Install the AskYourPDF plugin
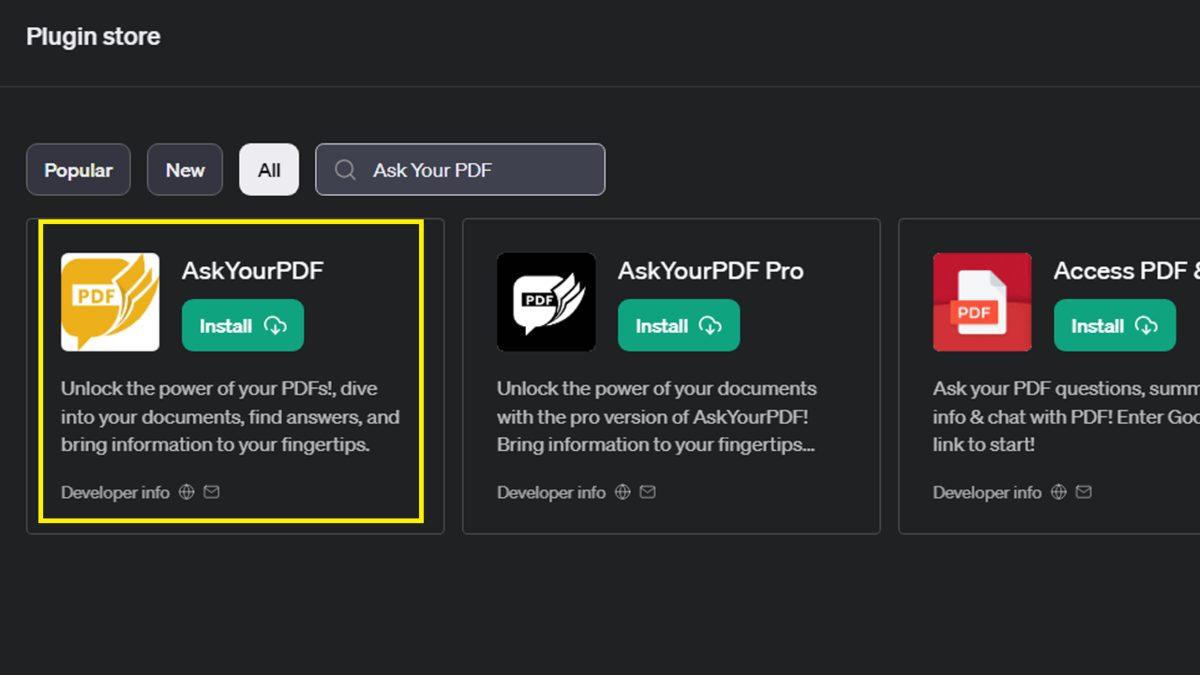Viewport: 1200px width, 675px height. coord(243,326)
